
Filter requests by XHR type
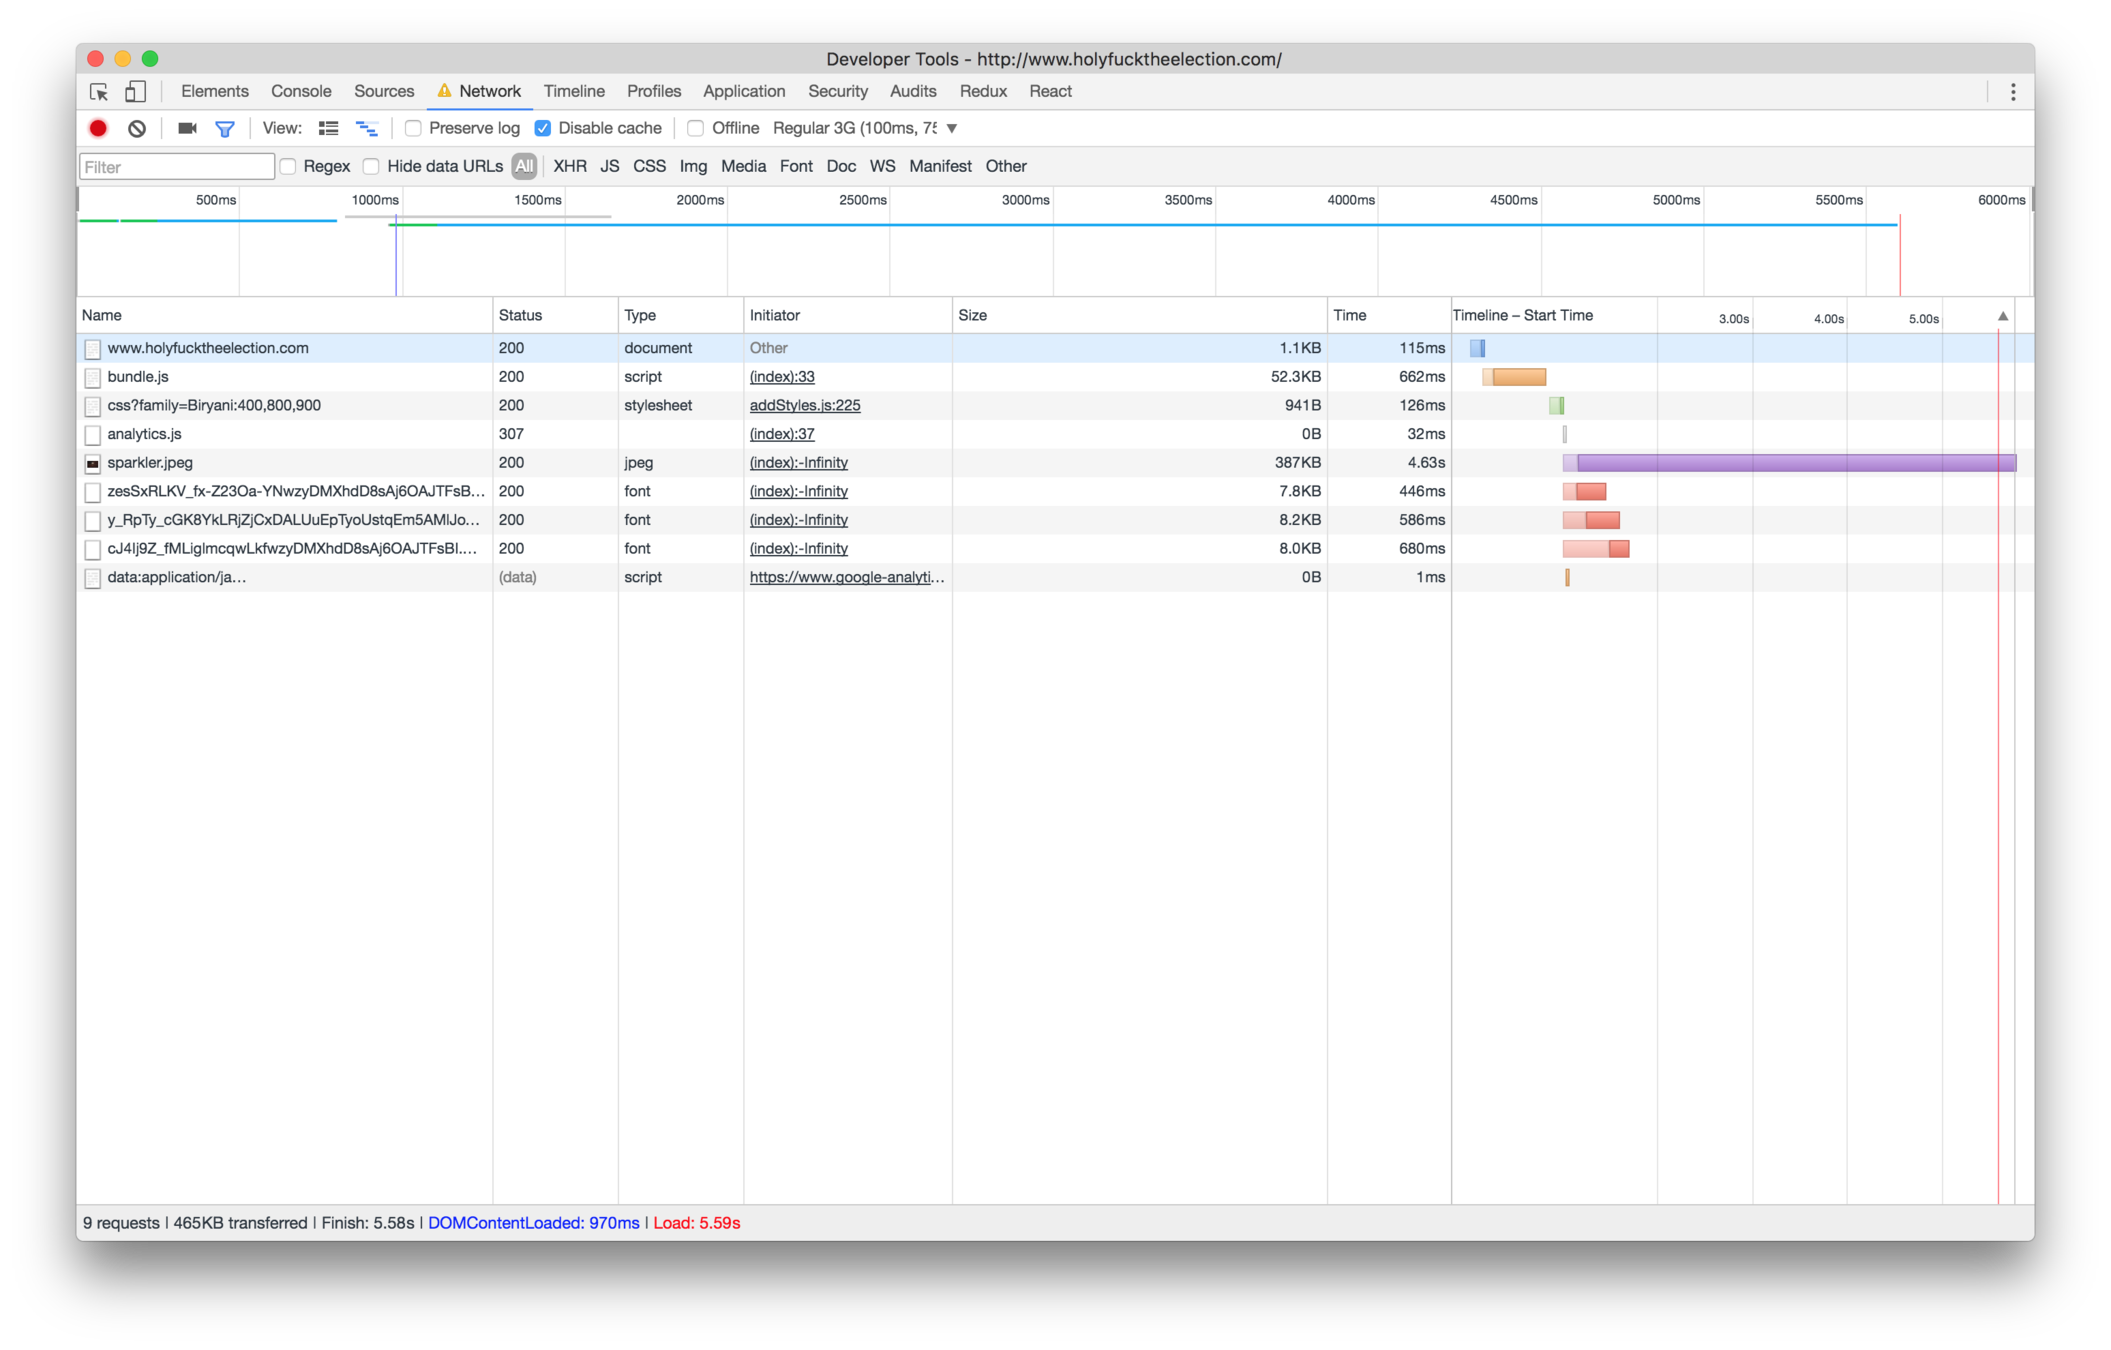(x=569, y=166)
